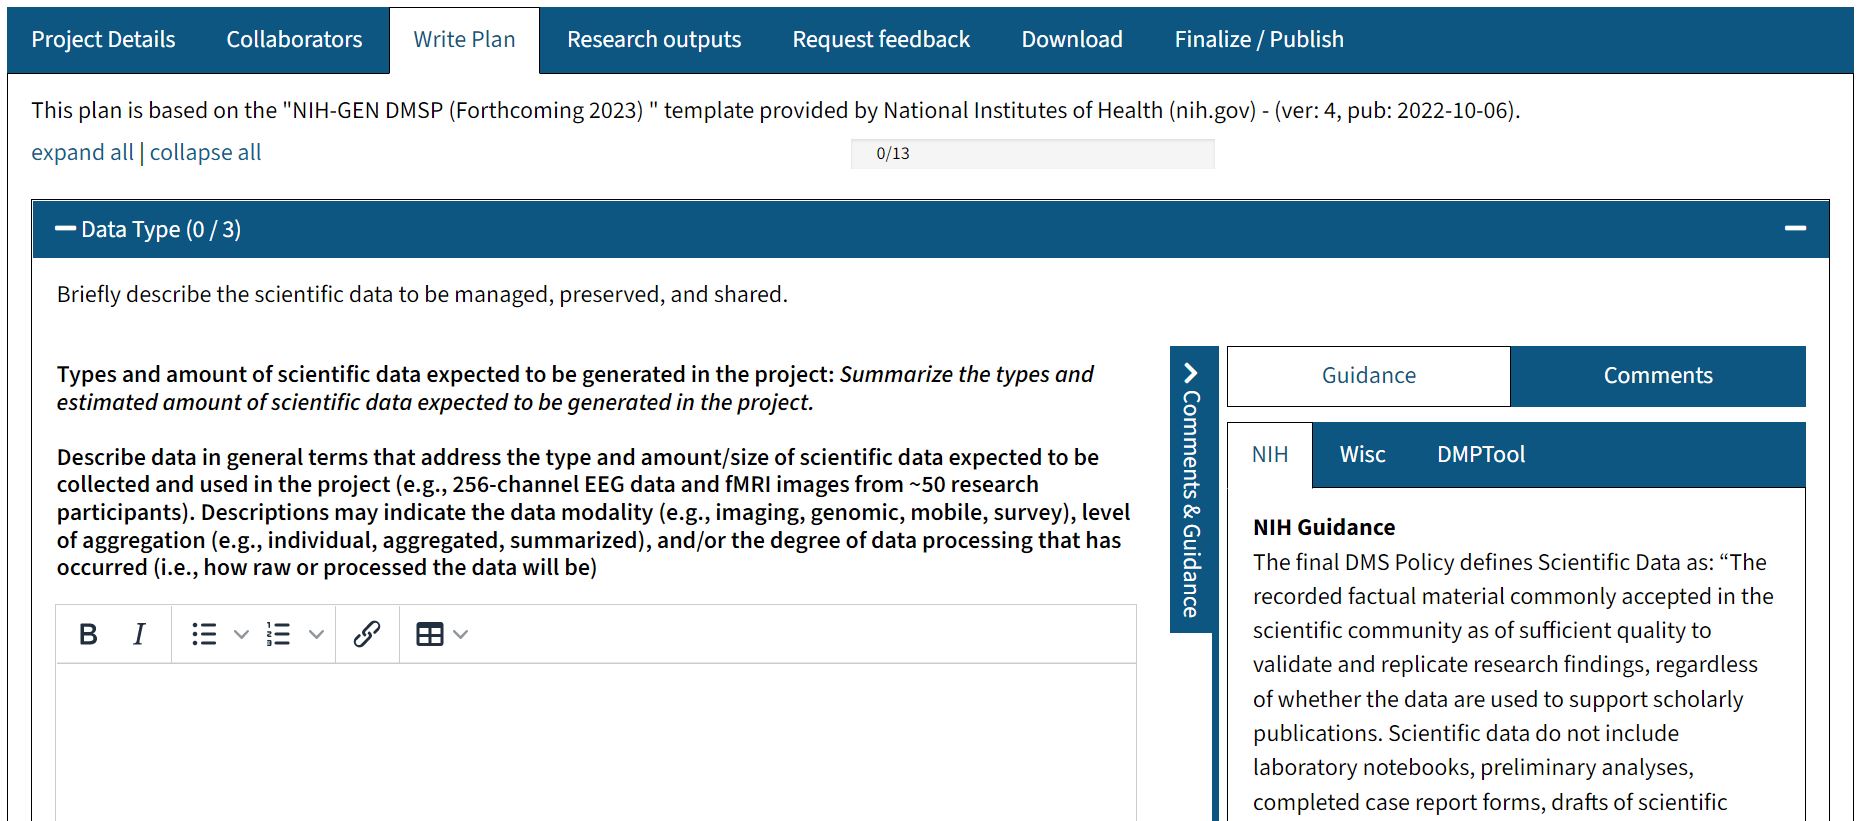Open the numbered list style dropdown

coord(316,634)
